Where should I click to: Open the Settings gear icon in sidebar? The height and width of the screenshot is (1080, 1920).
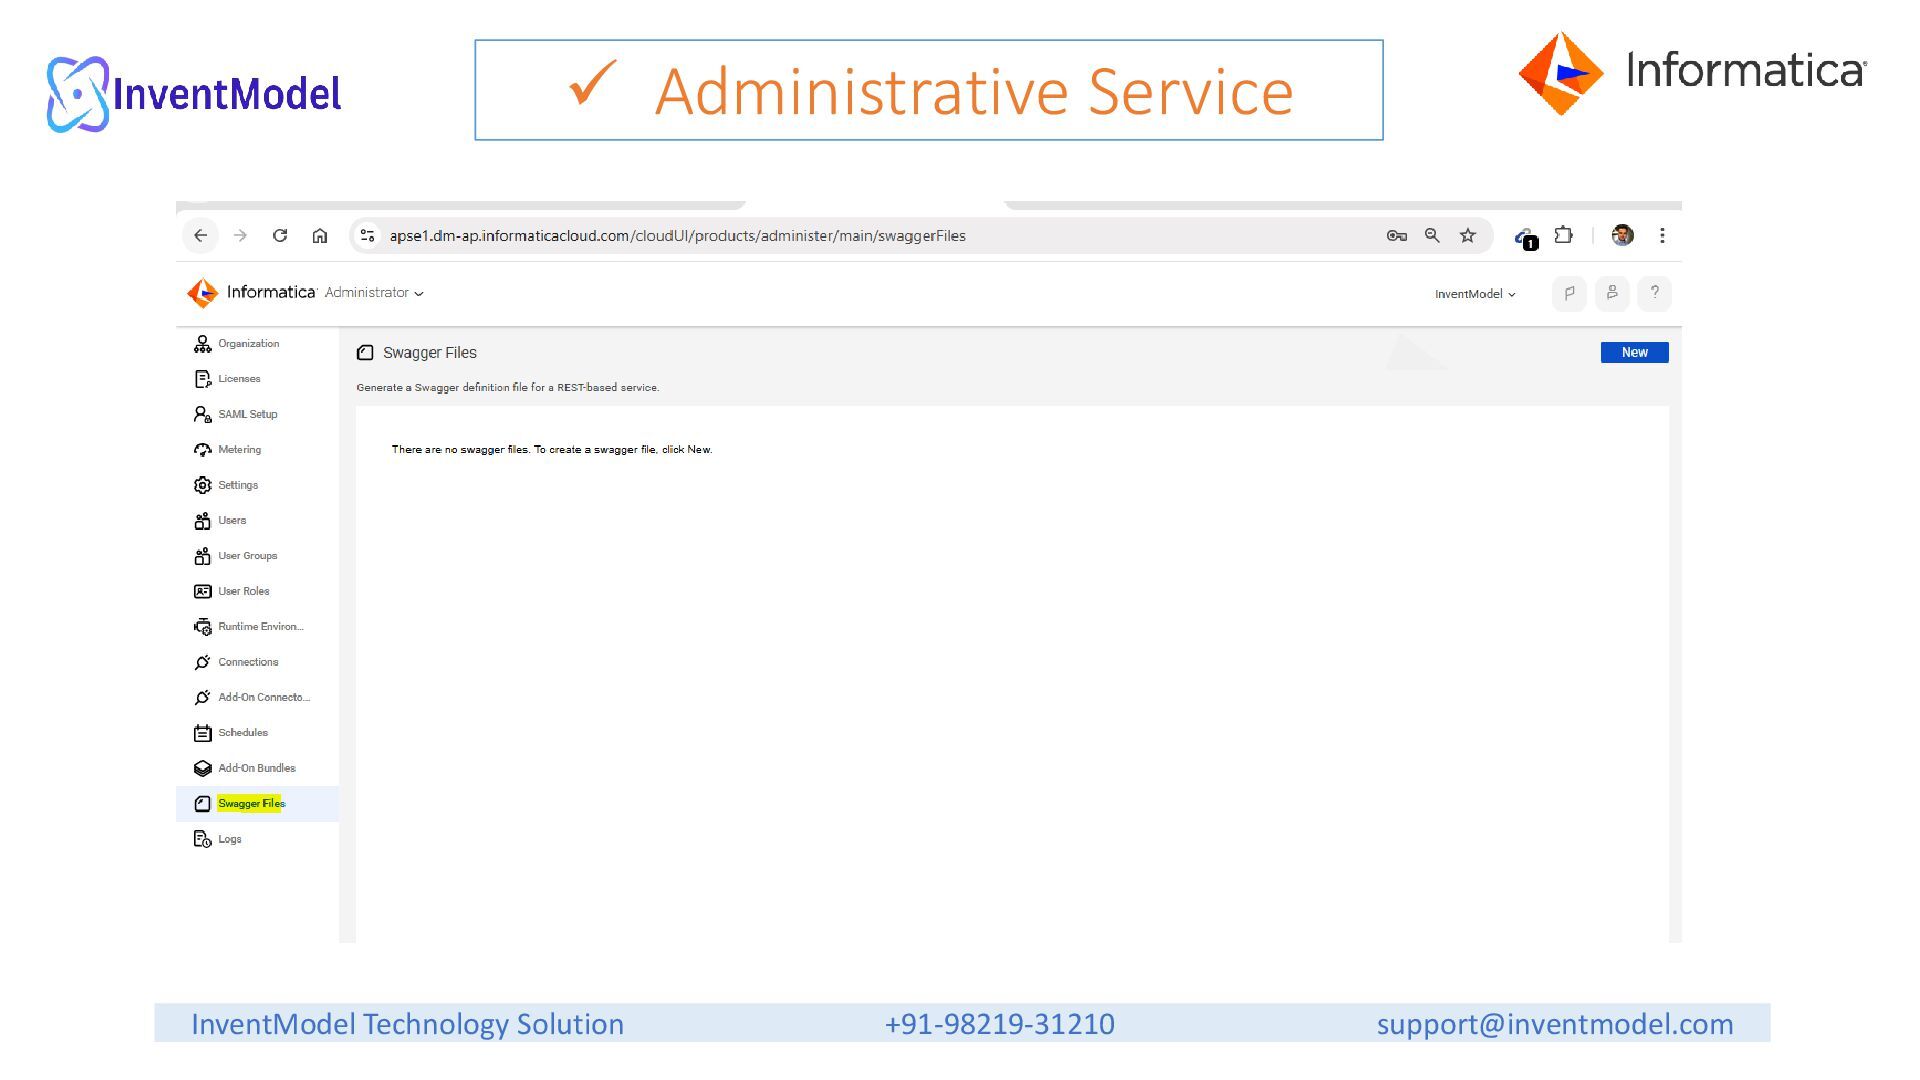[x=202, y=485]
